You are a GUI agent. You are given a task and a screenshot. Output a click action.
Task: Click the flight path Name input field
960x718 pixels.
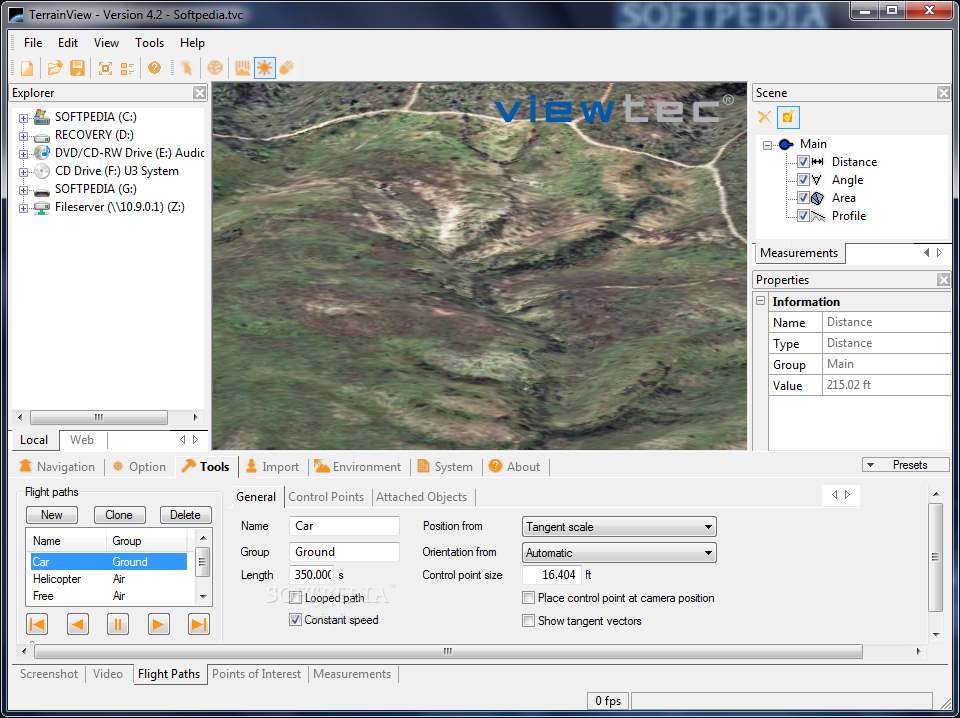click(x=344, y=526)
